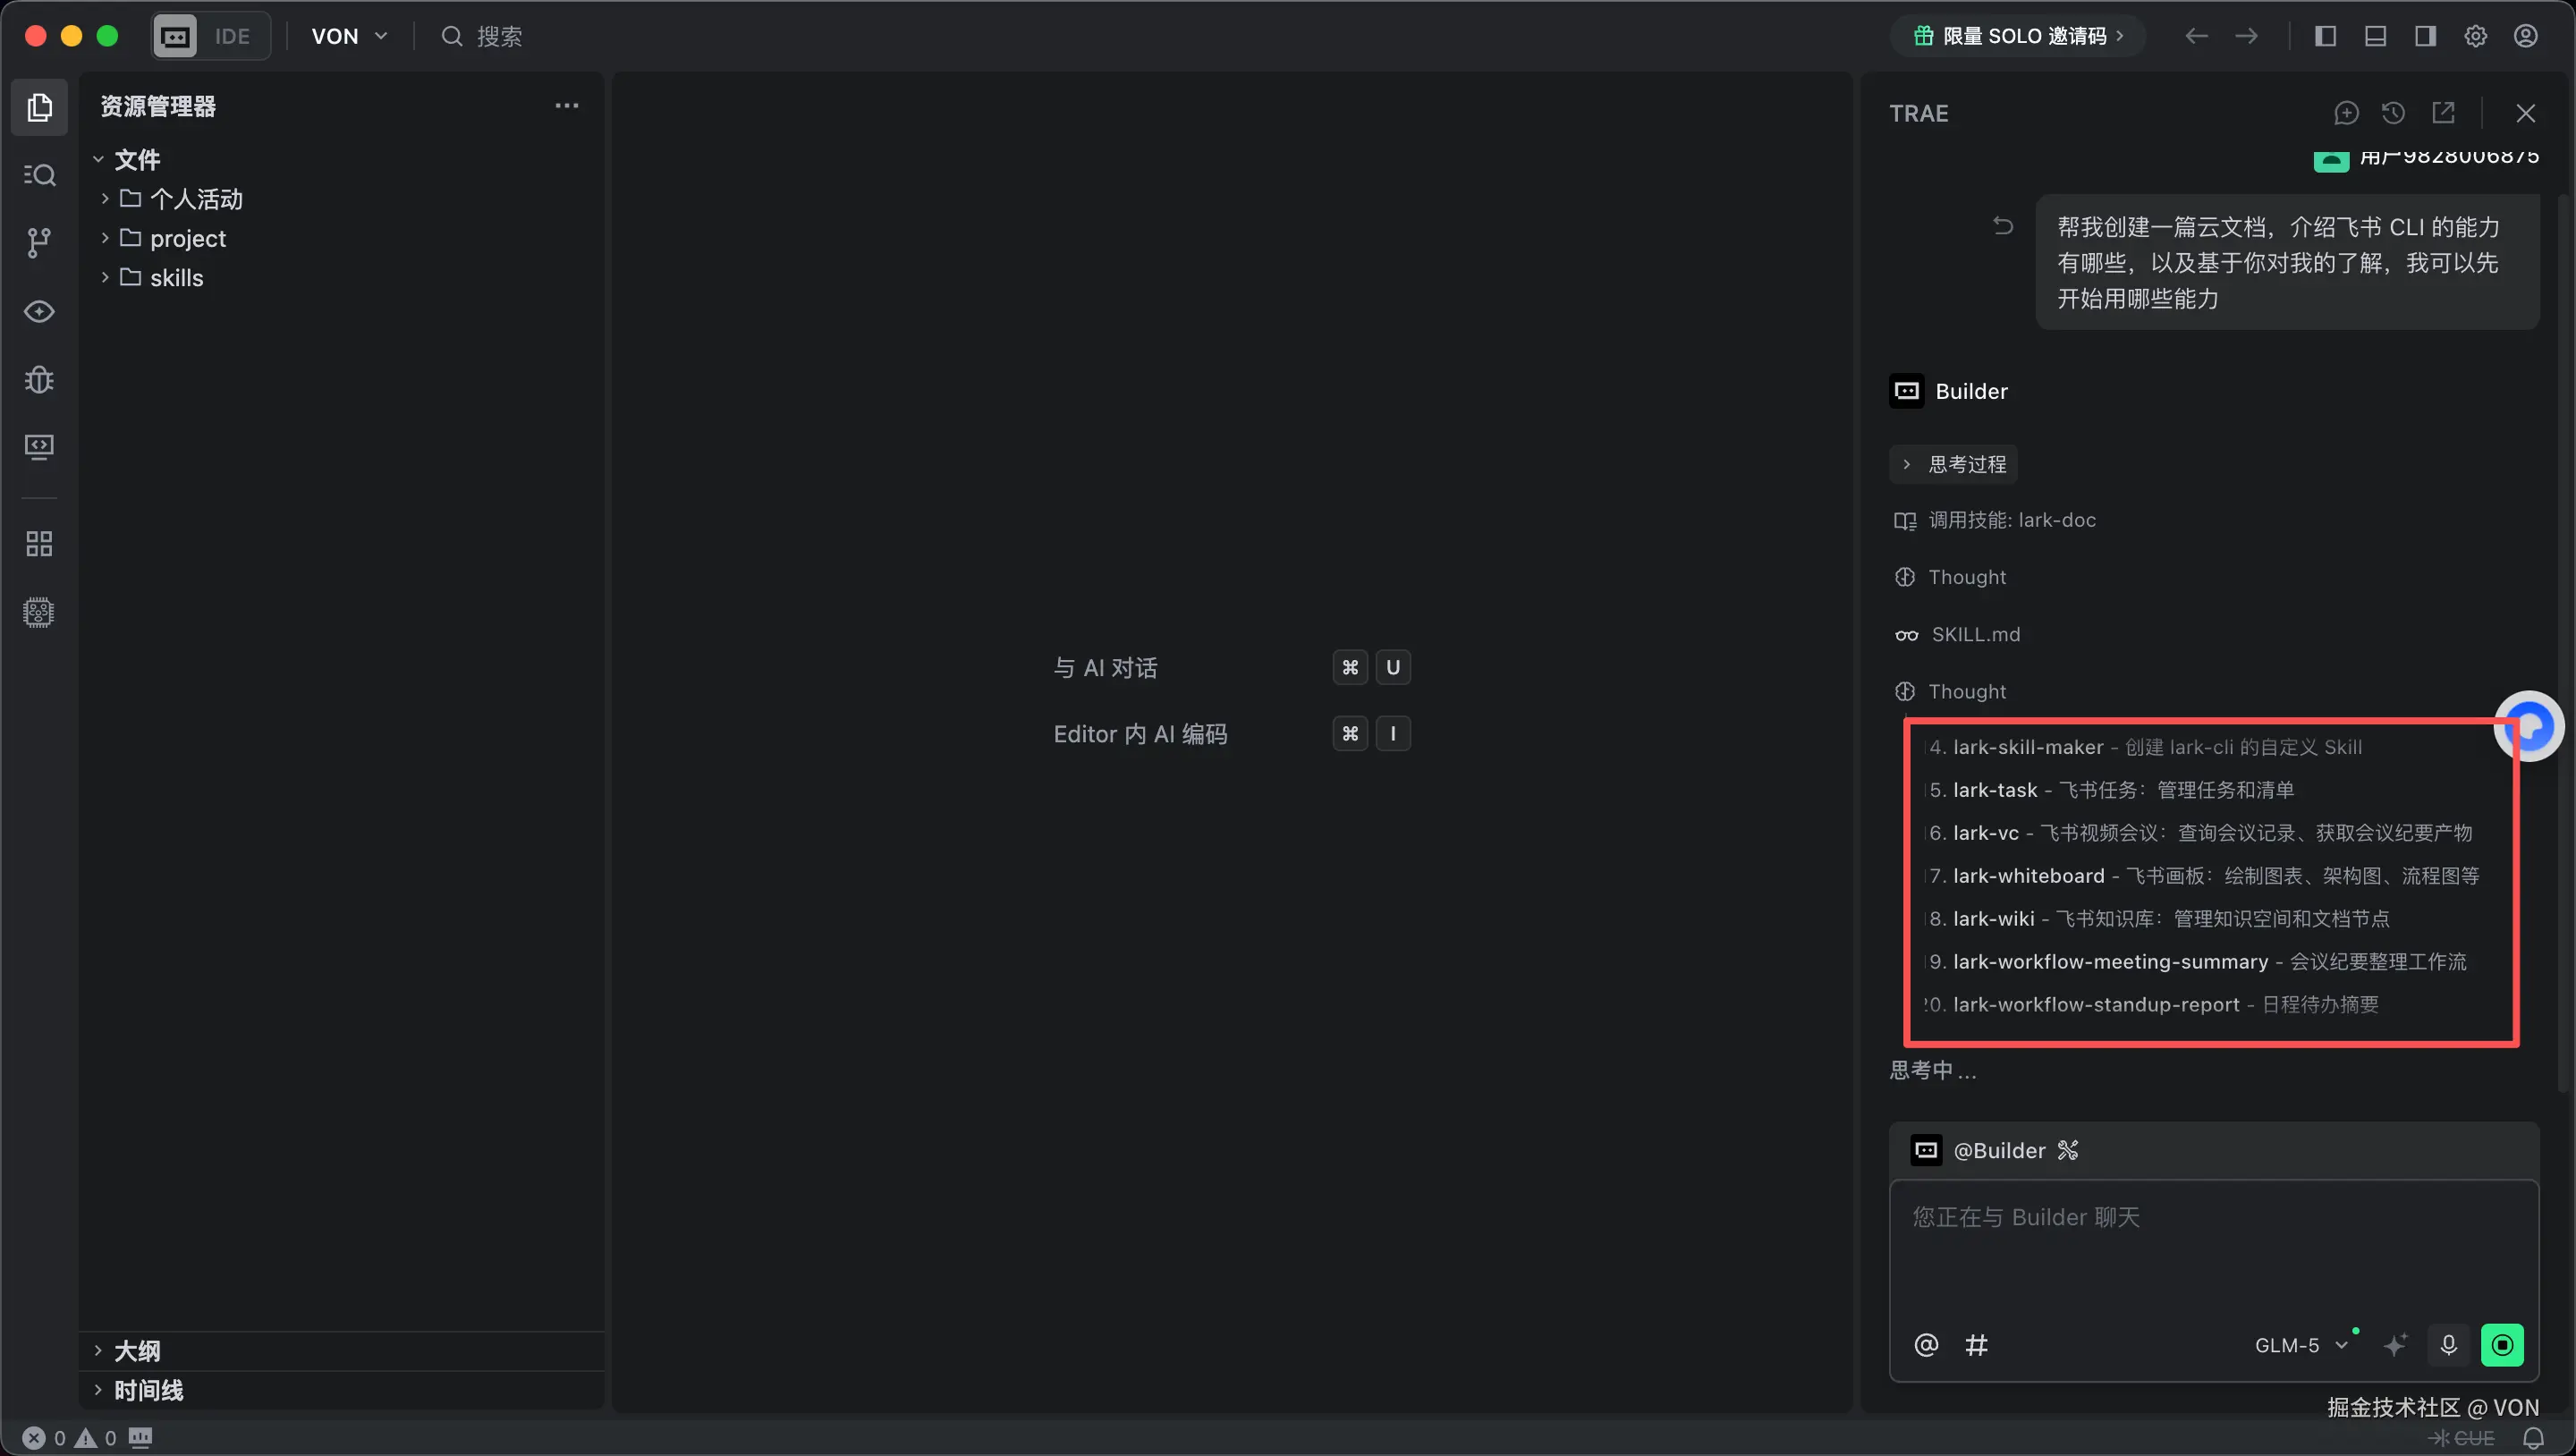Screen dimensions: 2576x1456
Task: Open chat history in TRAE panel
Action: point(2394,112)
